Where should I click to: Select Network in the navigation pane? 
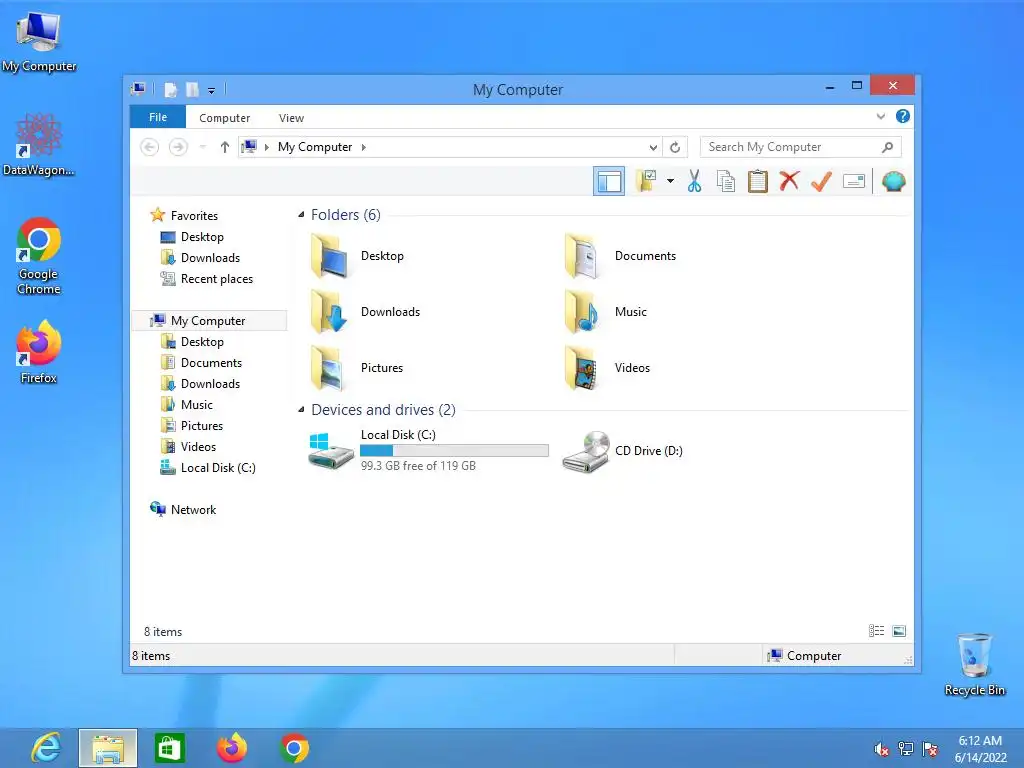pyautogui.click(x=193, y=509)
